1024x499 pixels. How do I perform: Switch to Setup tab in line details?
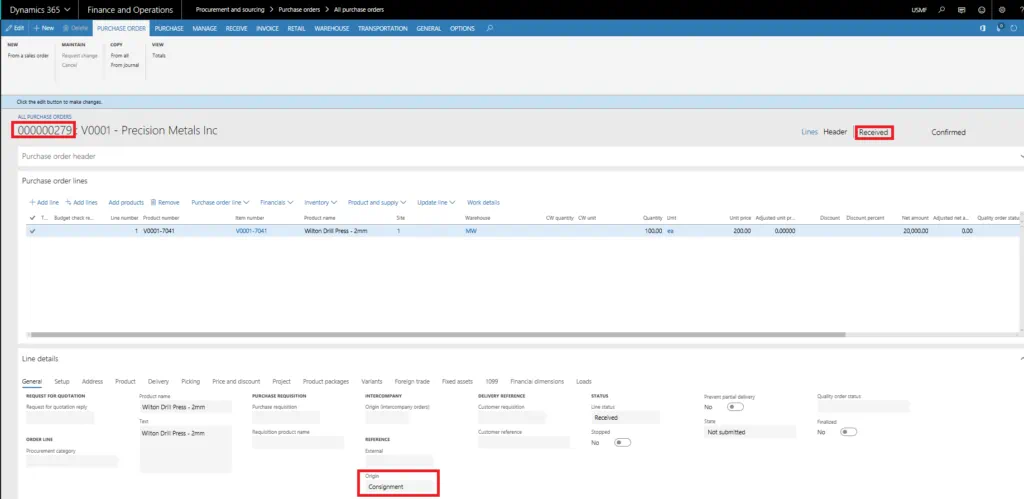62,381
